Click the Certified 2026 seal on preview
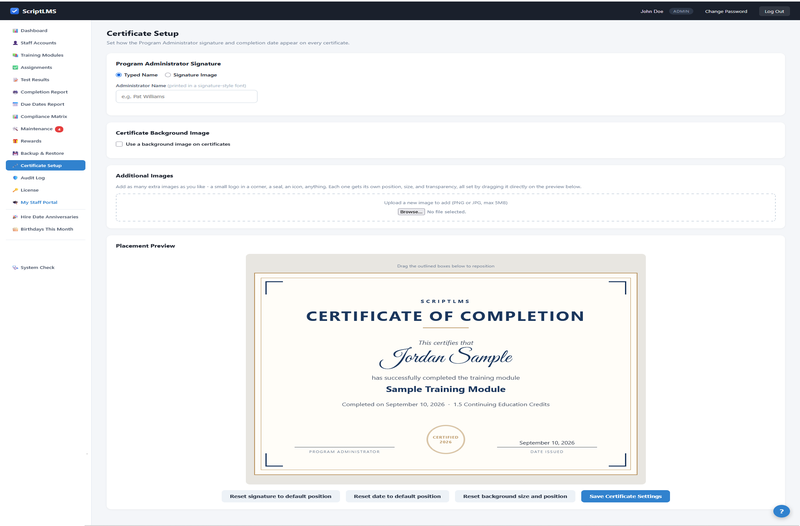This screenshot has height=526, width=800. [x=445, y=439]
